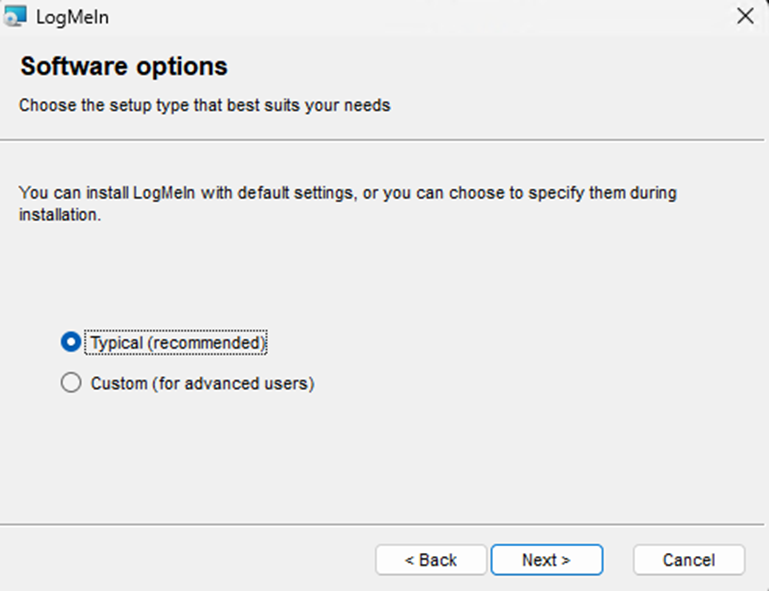Image resolution: width=769 pixels, height=591 pixels.
Task: Click the empty title bar area
Action: click(x=400, y=15)
